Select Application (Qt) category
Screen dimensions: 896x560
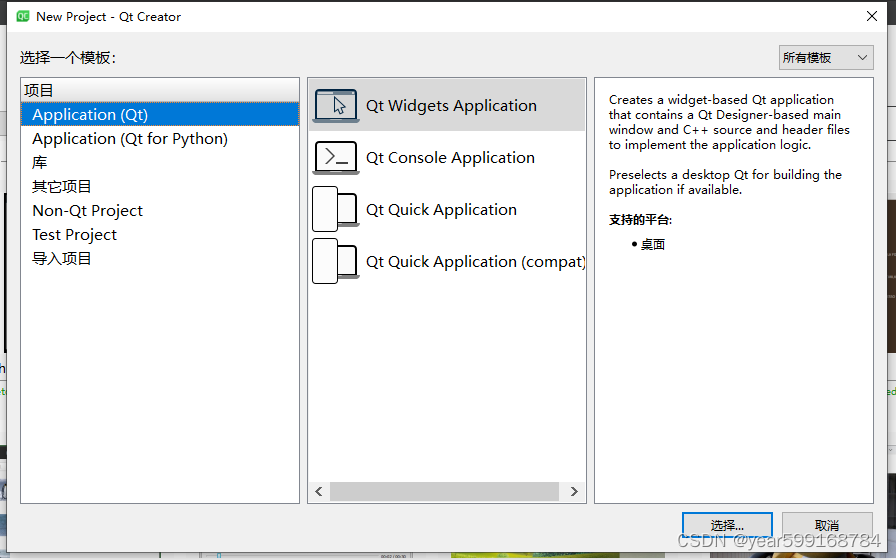click(x=160, y=114)
